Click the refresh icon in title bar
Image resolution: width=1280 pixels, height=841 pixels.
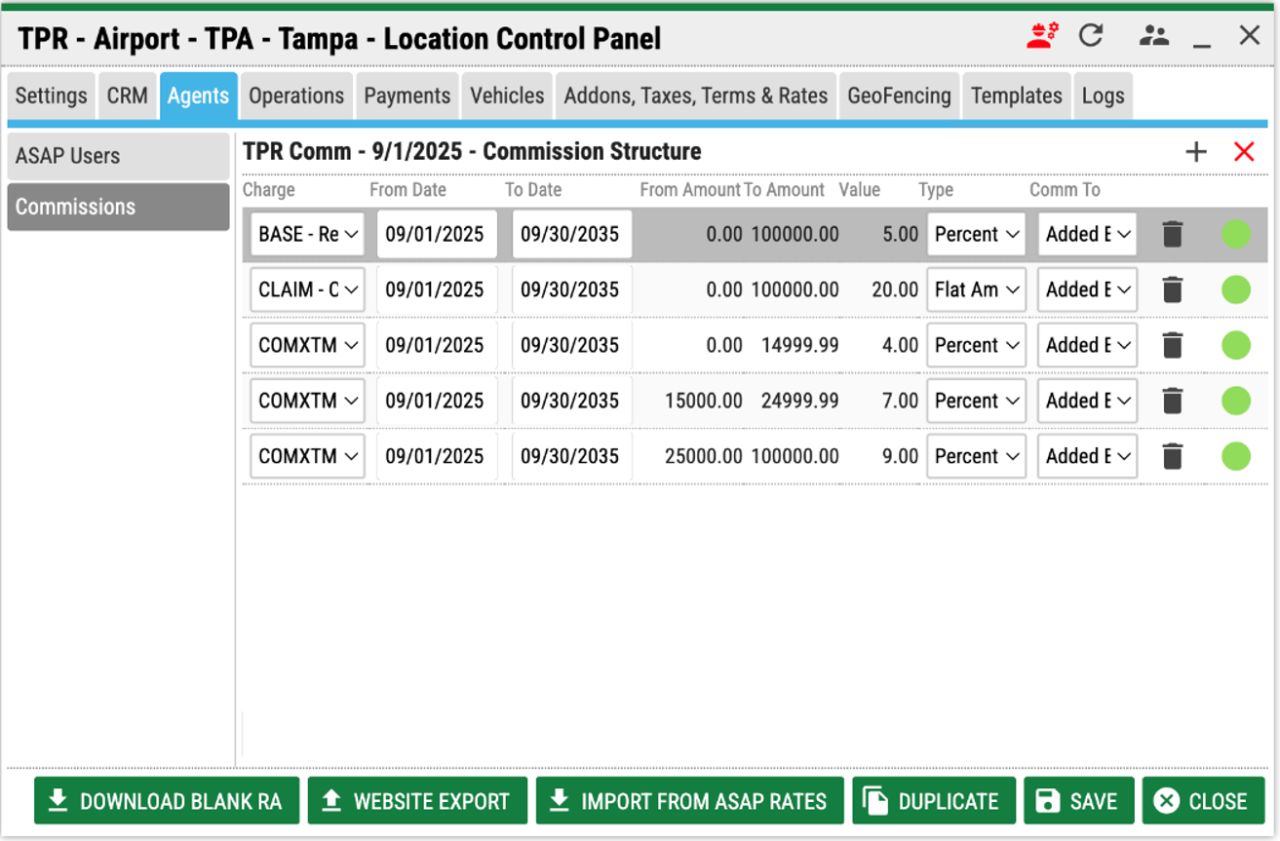click(1091, 37)
